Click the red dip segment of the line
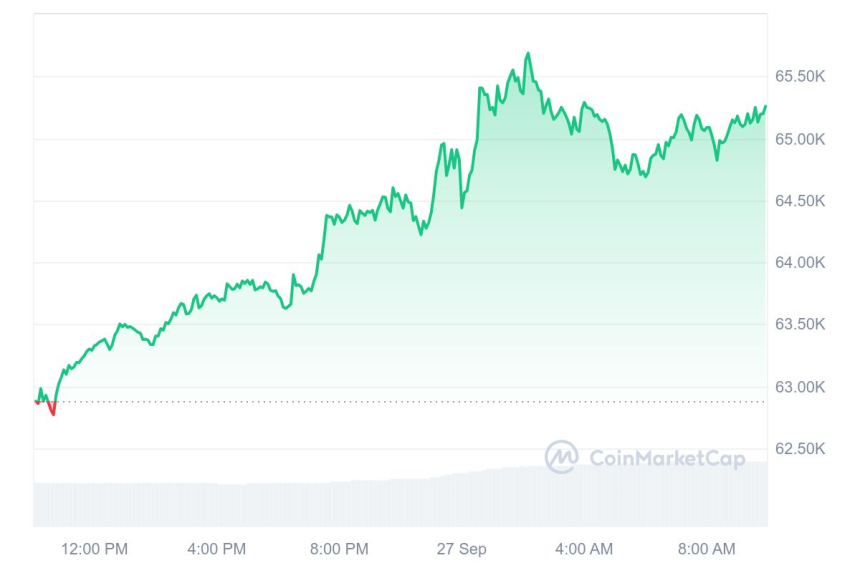 pos(52,411)
